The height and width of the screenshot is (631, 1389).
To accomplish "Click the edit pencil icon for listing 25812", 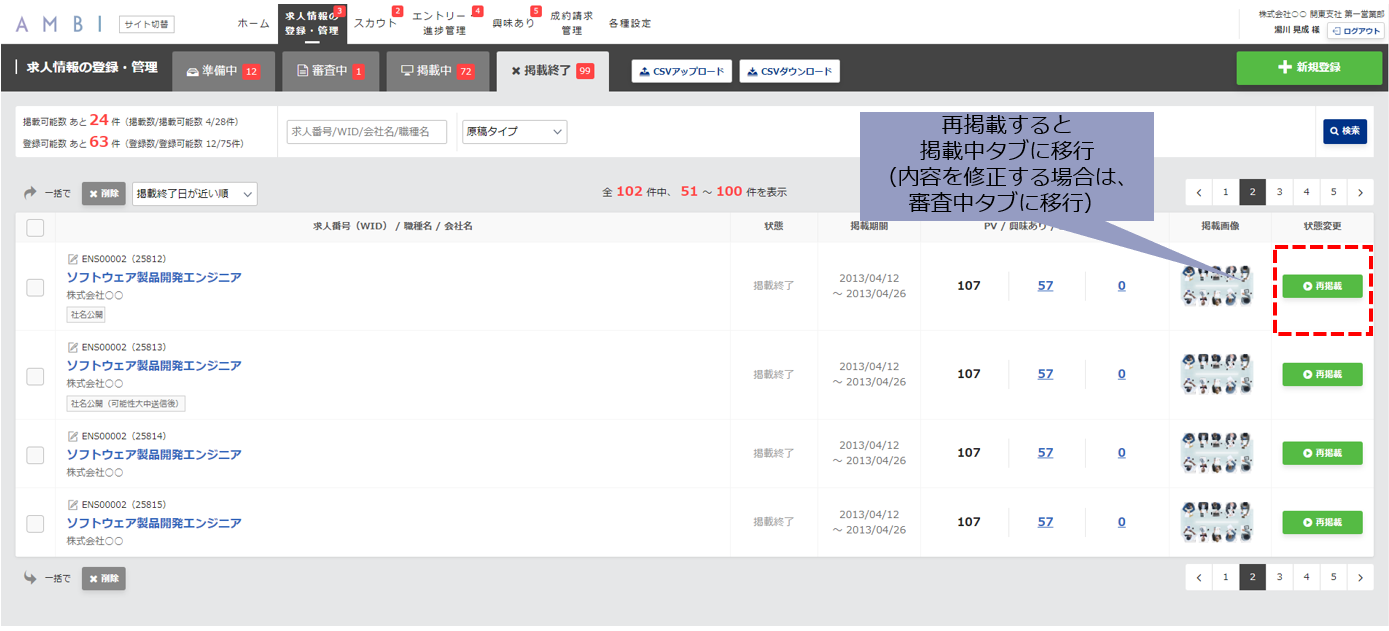I will pyautogui.click(x=72, y=259).
